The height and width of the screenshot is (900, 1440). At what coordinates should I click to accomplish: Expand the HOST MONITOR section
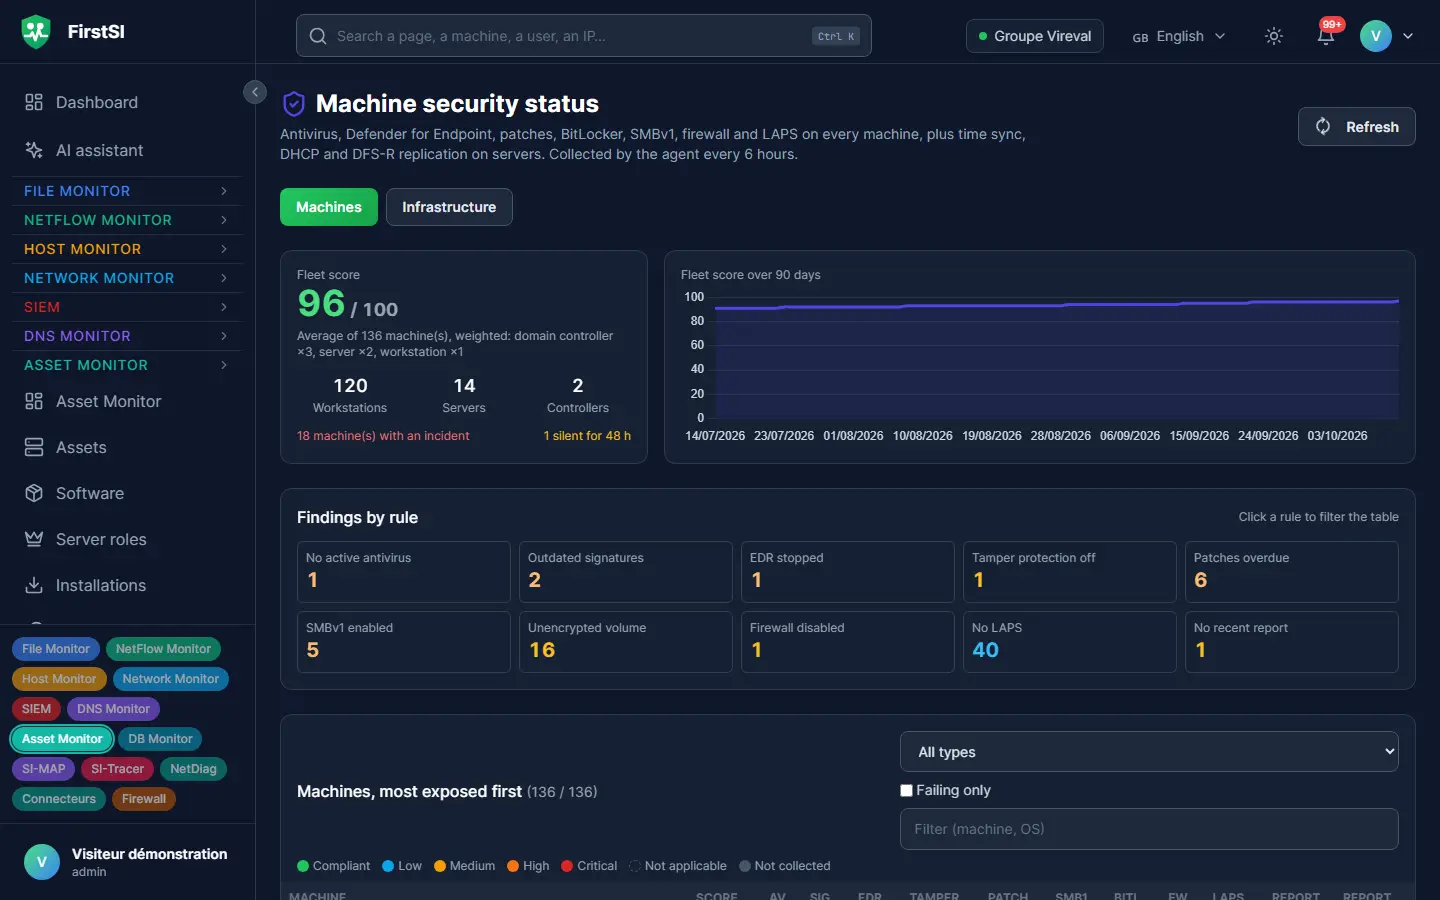(127, 249)
